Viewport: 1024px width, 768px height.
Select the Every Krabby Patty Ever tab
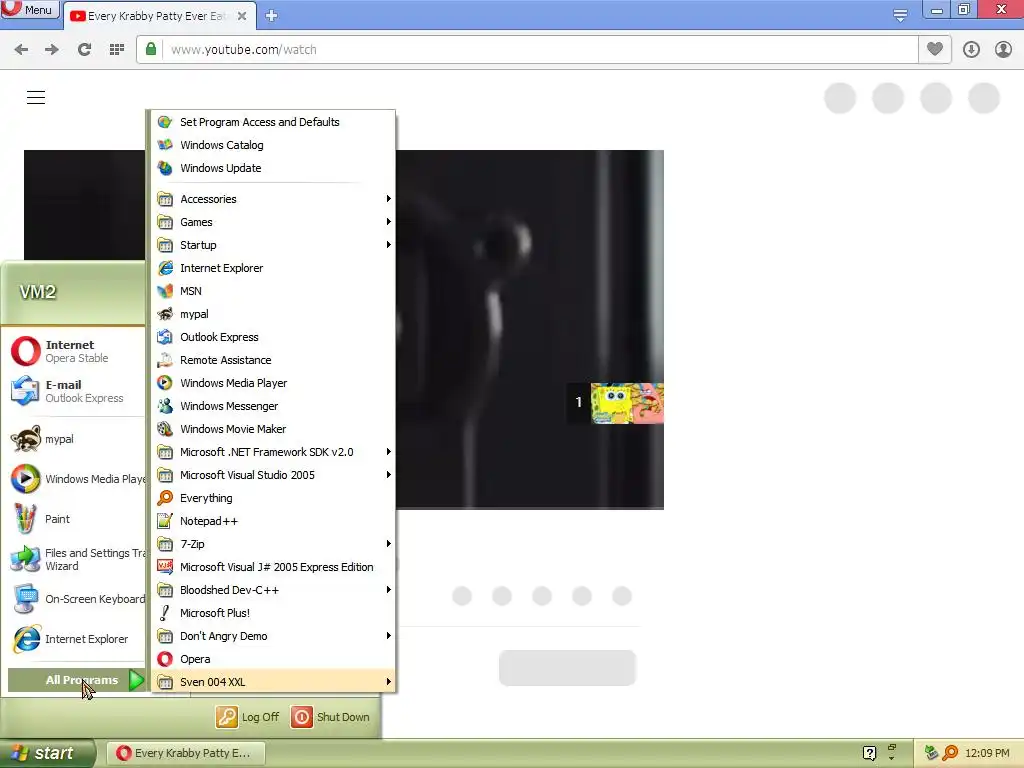coord(159,16)
